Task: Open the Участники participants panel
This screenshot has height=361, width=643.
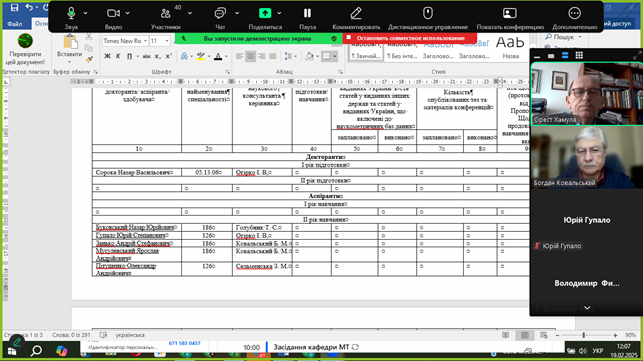Action: 165,14
